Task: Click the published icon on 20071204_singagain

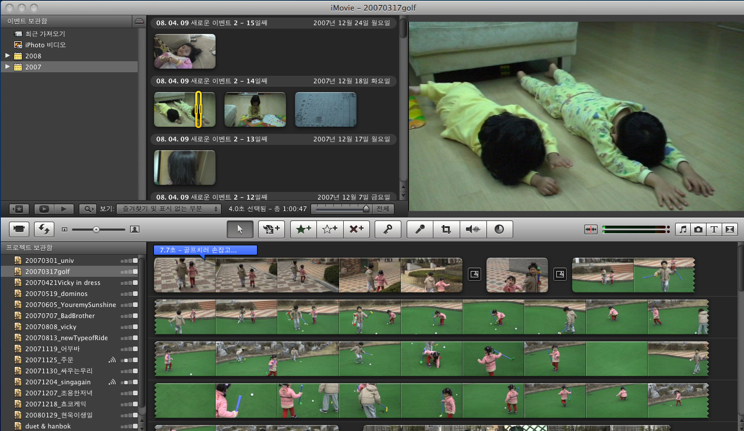Action: [112, 382]
